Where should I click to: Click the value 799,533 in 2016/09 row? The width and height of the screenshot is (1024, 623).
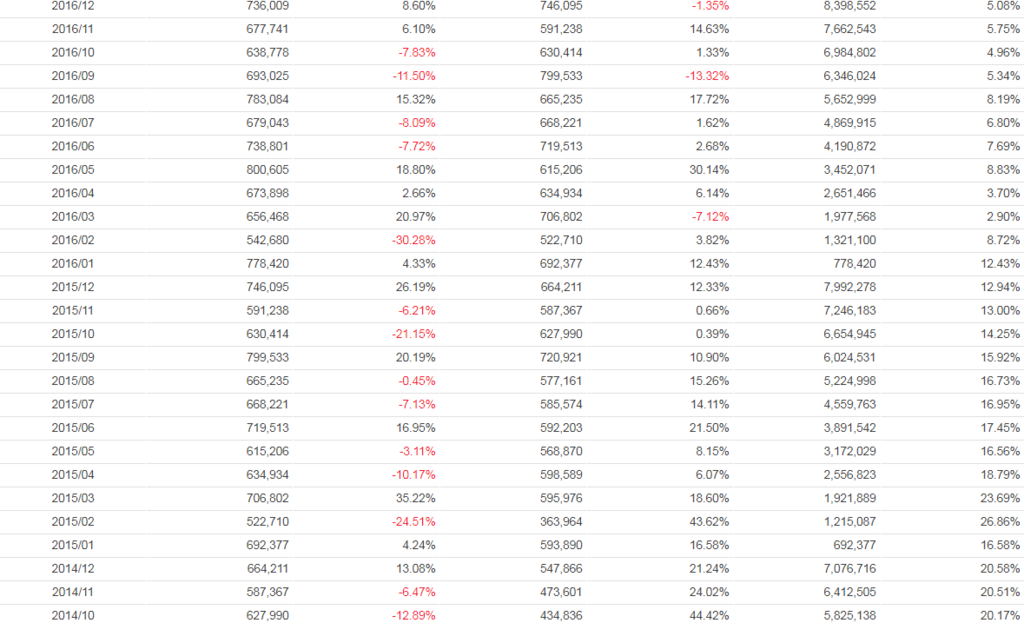[x=561, y=76]
